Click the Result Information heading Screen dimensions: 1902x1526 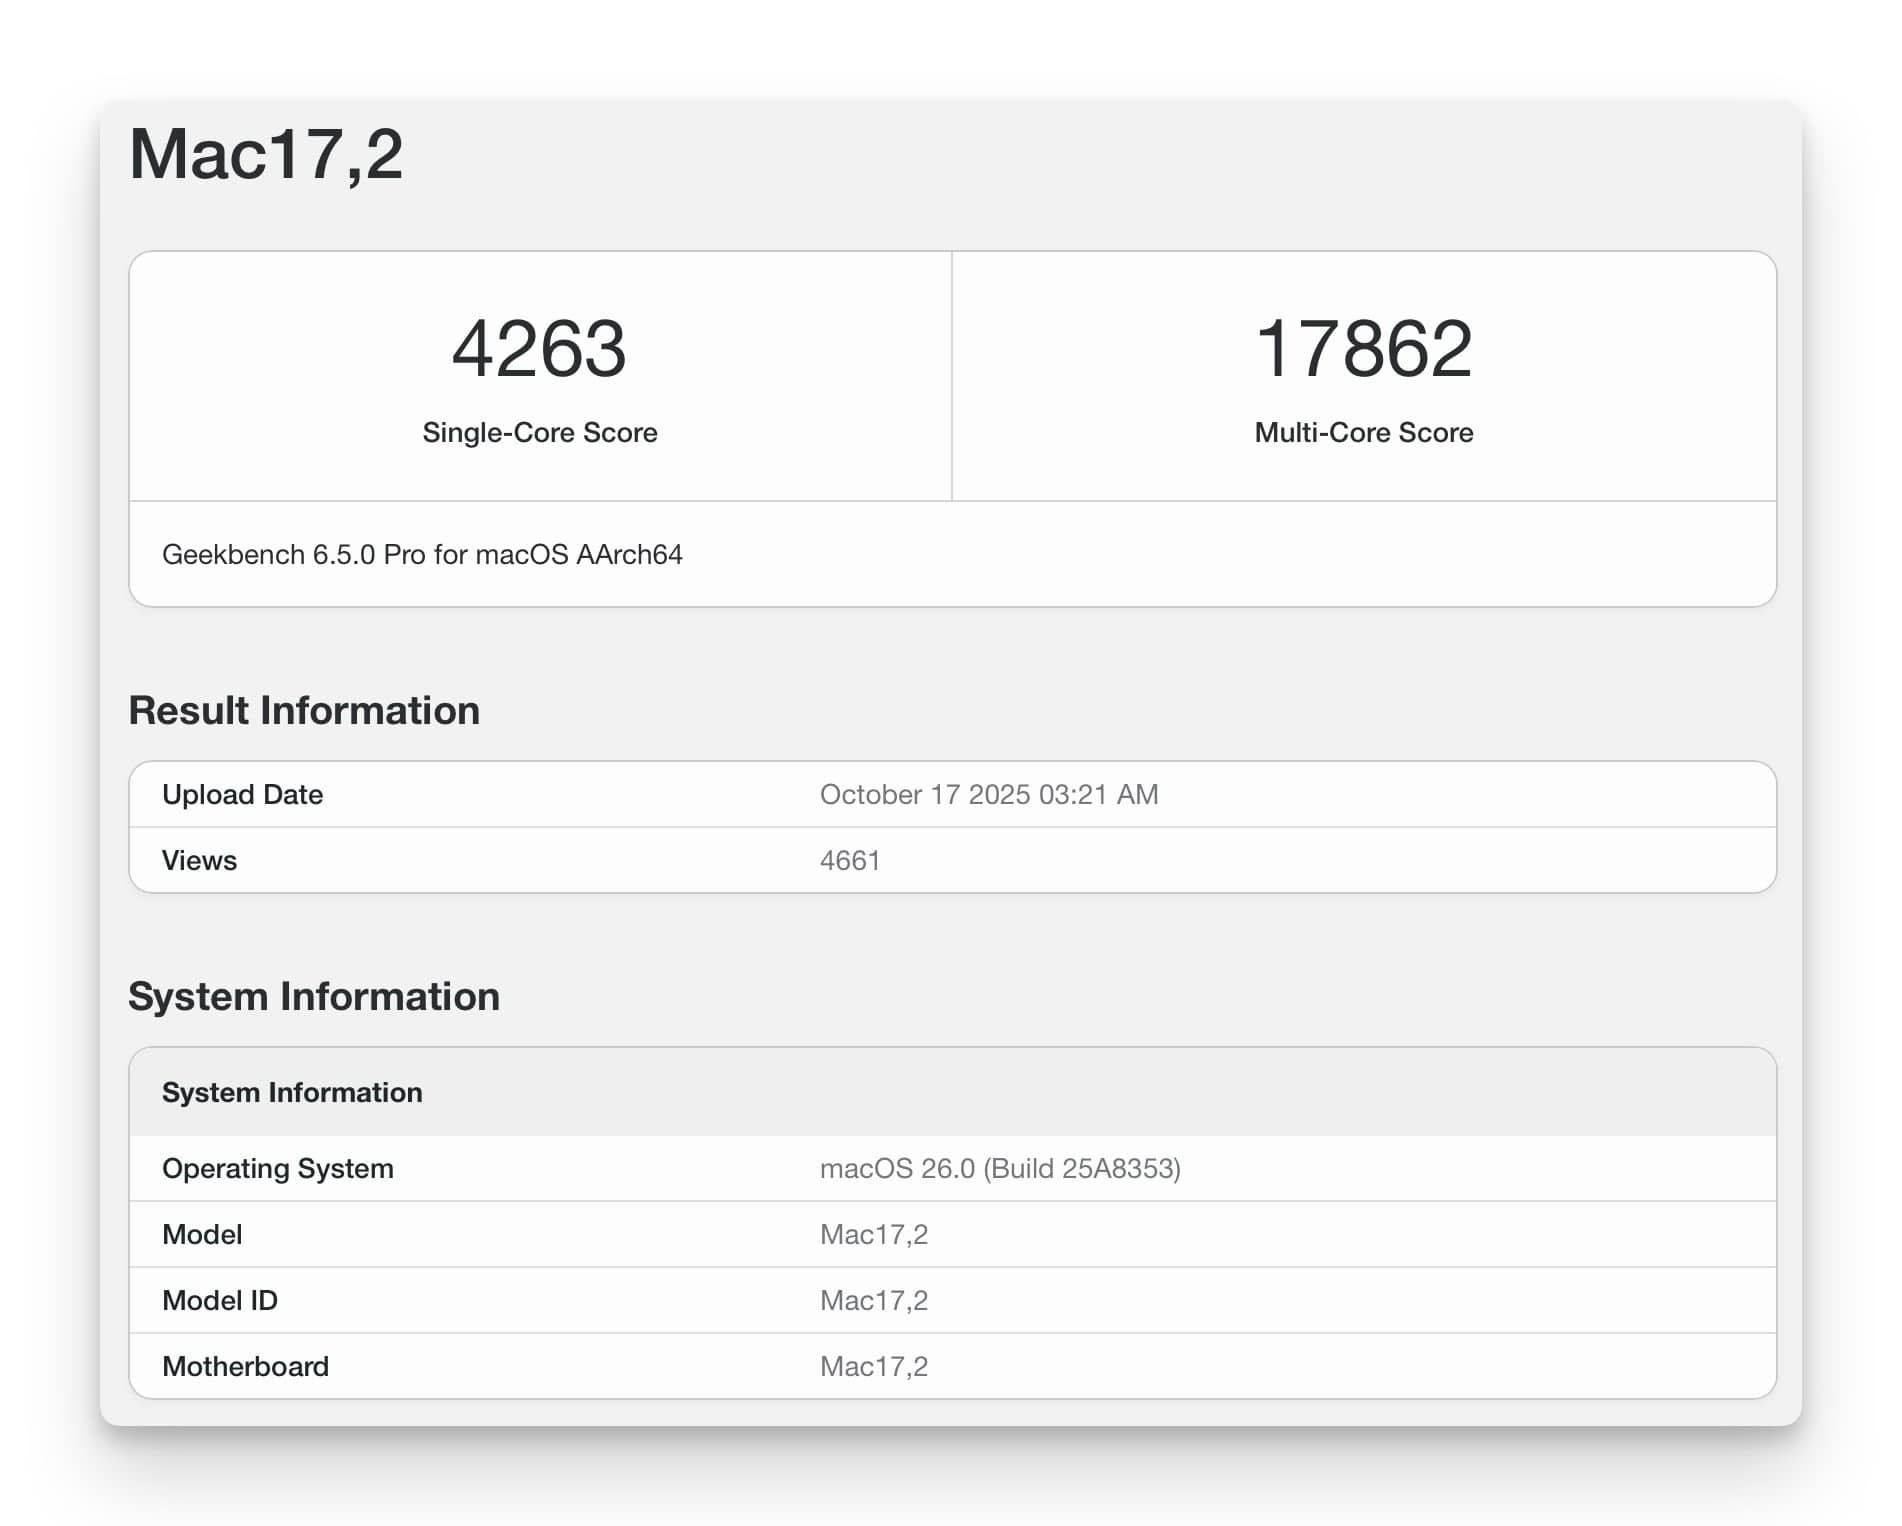pos(304,711)
